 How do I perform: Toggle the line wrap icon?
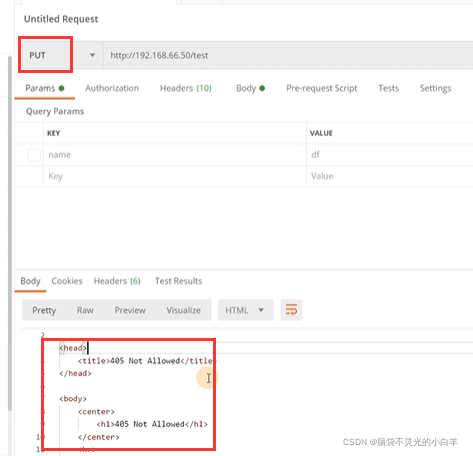tap(291, 310)
